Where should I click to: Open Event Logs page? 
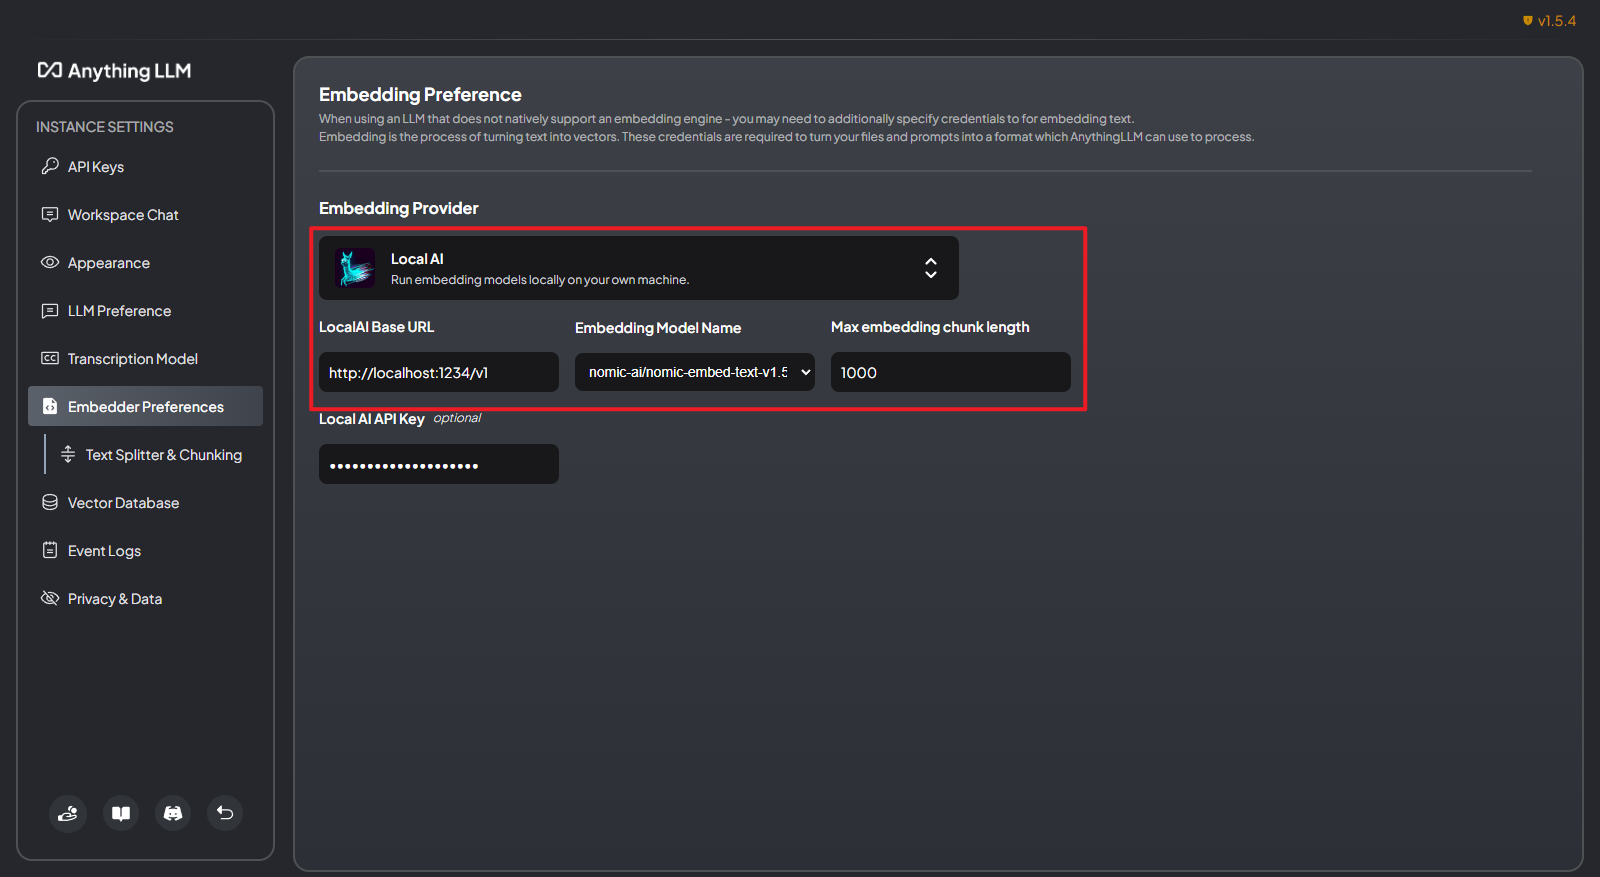[145, 550]
